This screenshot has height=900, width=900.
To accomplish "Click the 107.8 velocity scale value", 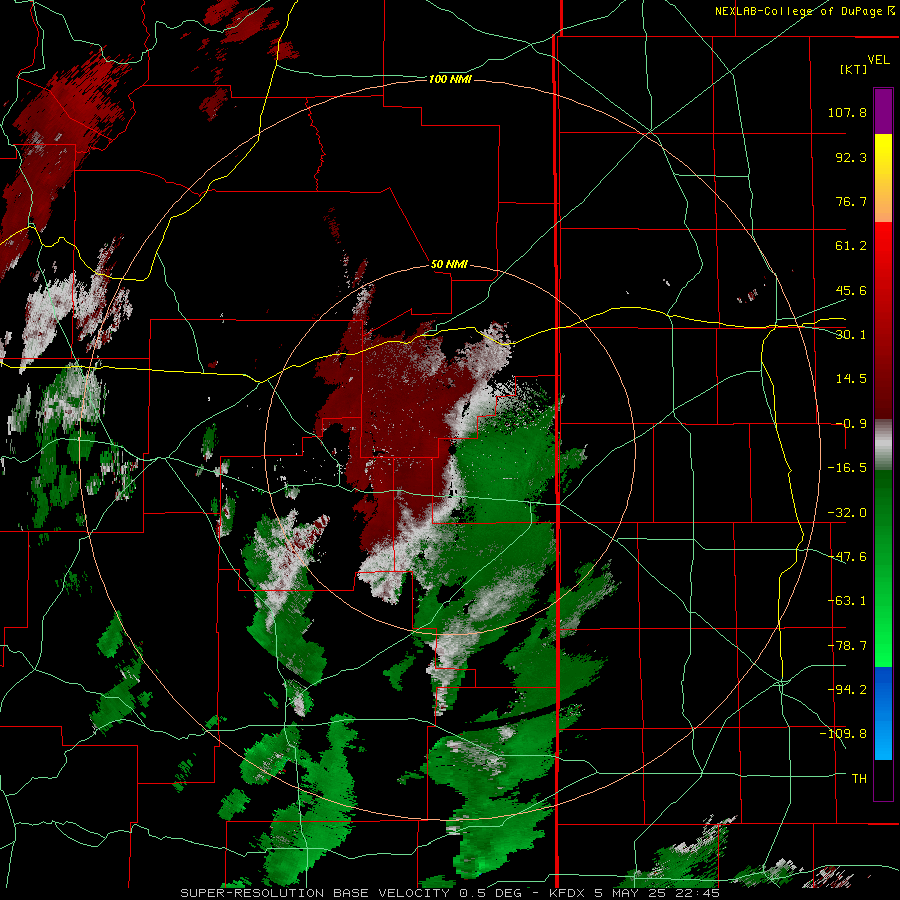I will 847,112.
